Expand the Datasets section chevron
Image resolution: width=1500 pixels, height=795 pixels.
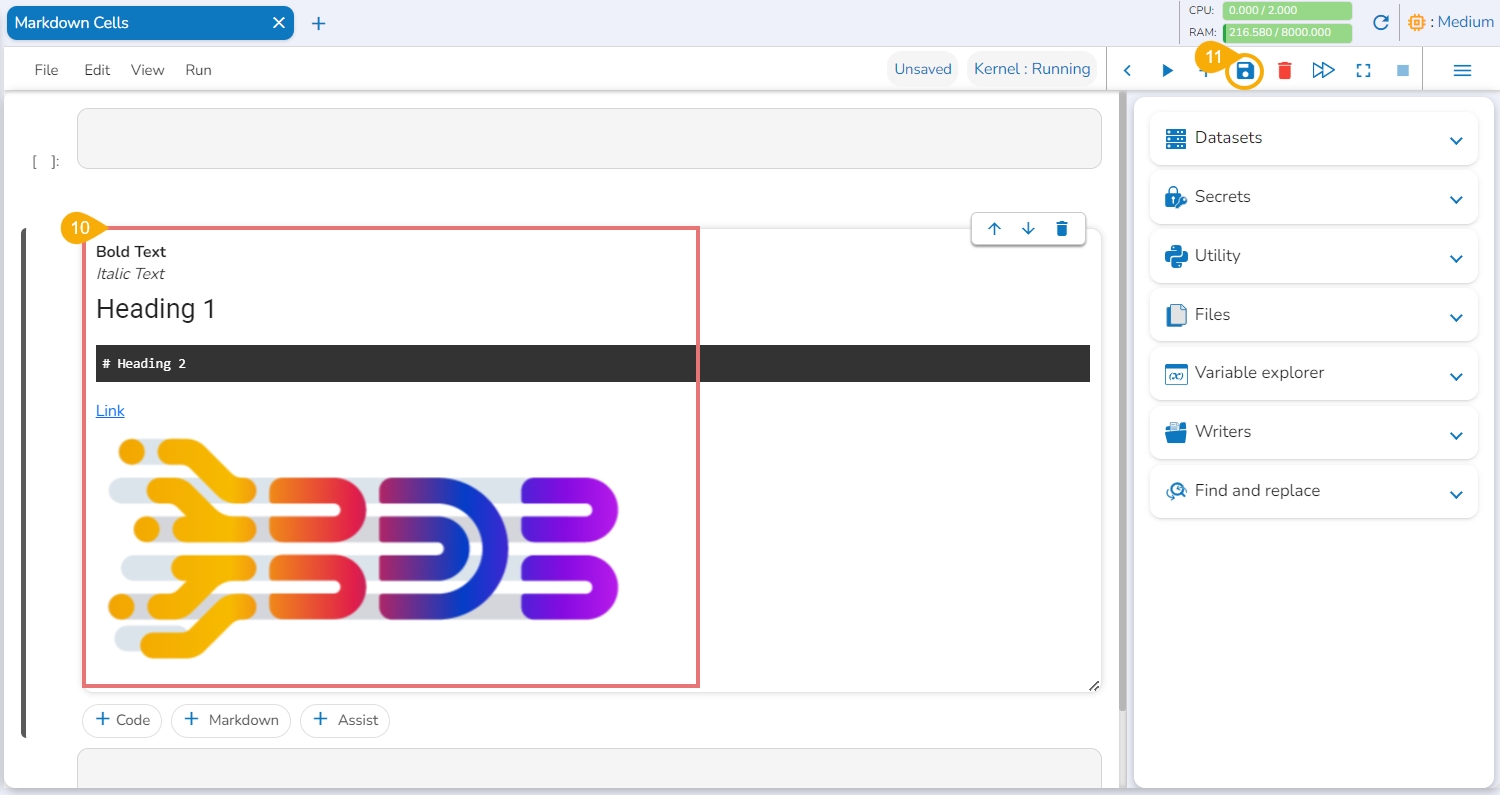(x=1456, y=141)
